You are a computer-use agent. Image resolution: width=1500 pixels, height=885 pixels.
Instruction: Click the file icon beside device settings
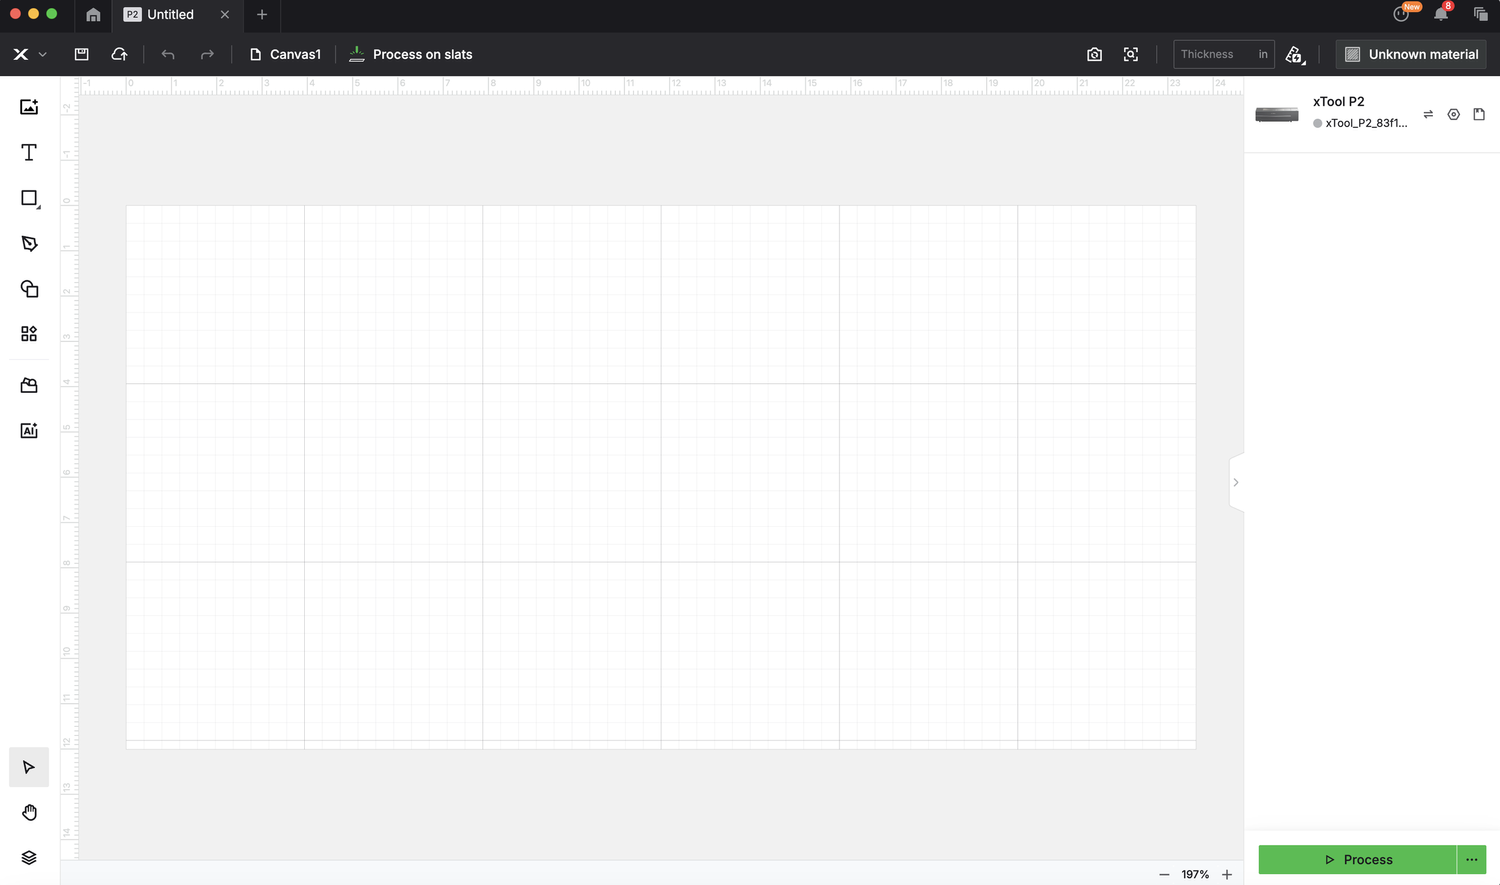tap(1479, 114)
